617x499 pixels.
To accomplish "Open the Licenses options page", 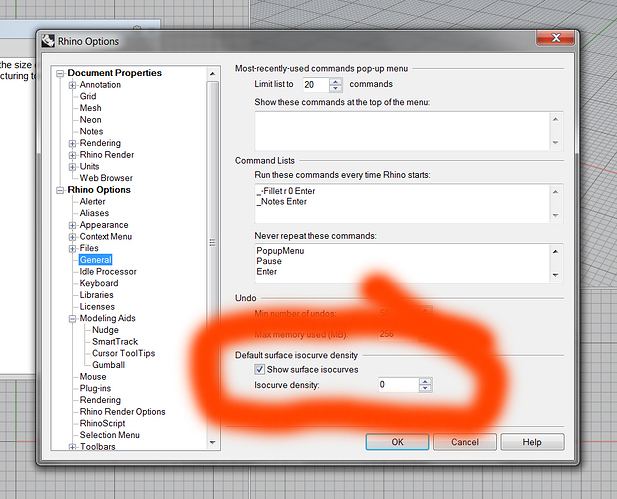I will coord(97,307).
